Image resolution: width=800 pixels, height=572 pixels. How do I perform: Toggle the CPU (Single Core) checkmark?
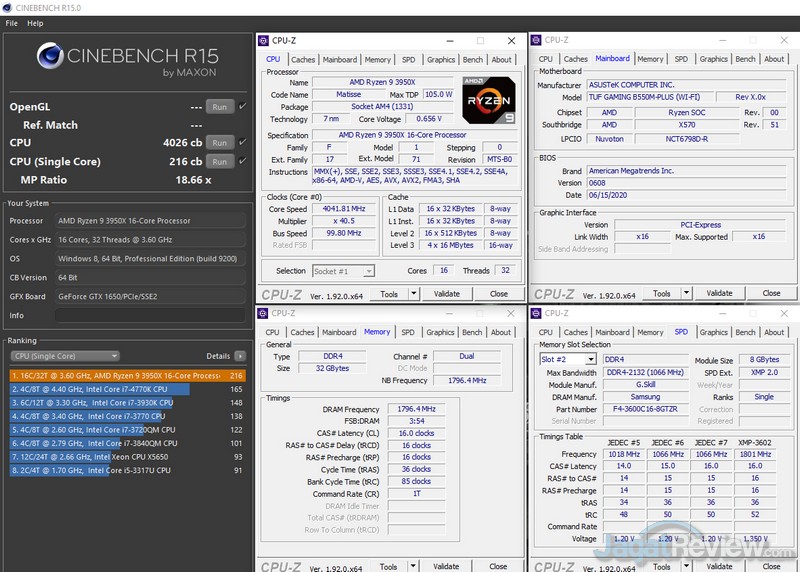242,161
